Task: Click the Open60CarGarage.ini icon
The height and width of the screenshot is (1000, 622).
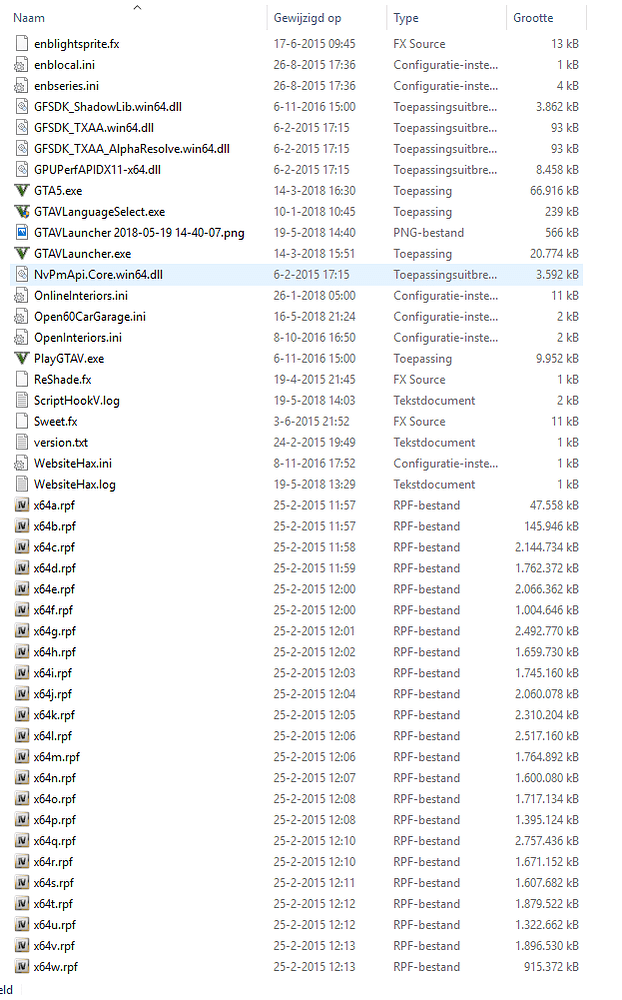Action: (22, 316)
